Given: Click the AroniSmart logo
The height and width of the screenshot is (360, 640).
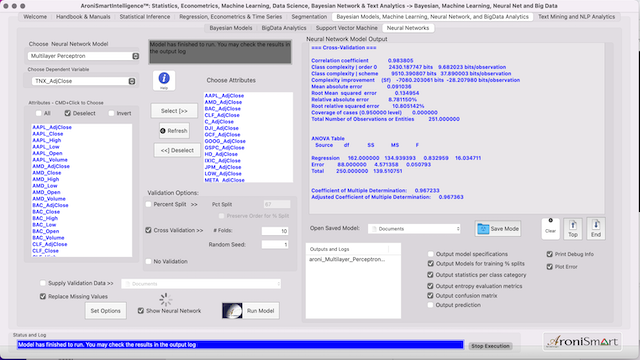Looking at the screenshot, I should click(x=582, y=342).
